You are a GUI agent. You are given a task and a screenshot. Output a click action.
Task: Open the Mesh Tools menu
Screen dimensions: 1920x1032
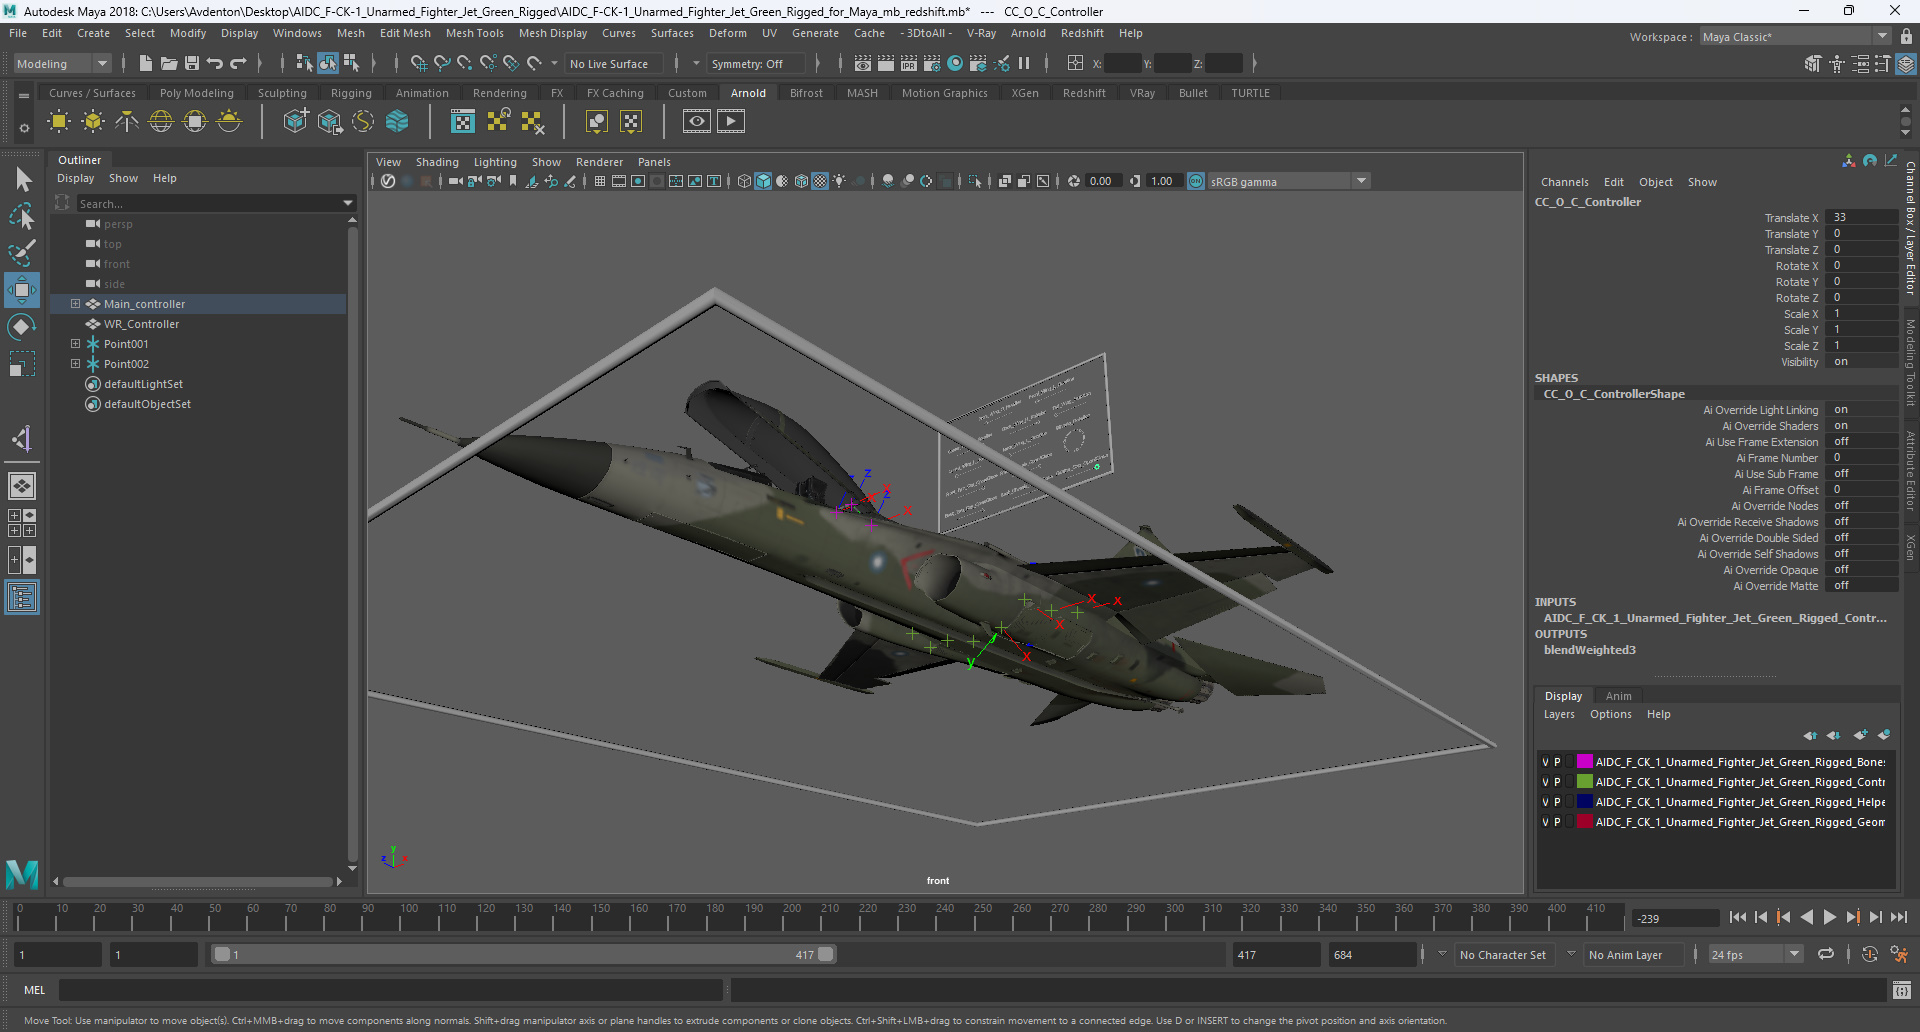474,33
